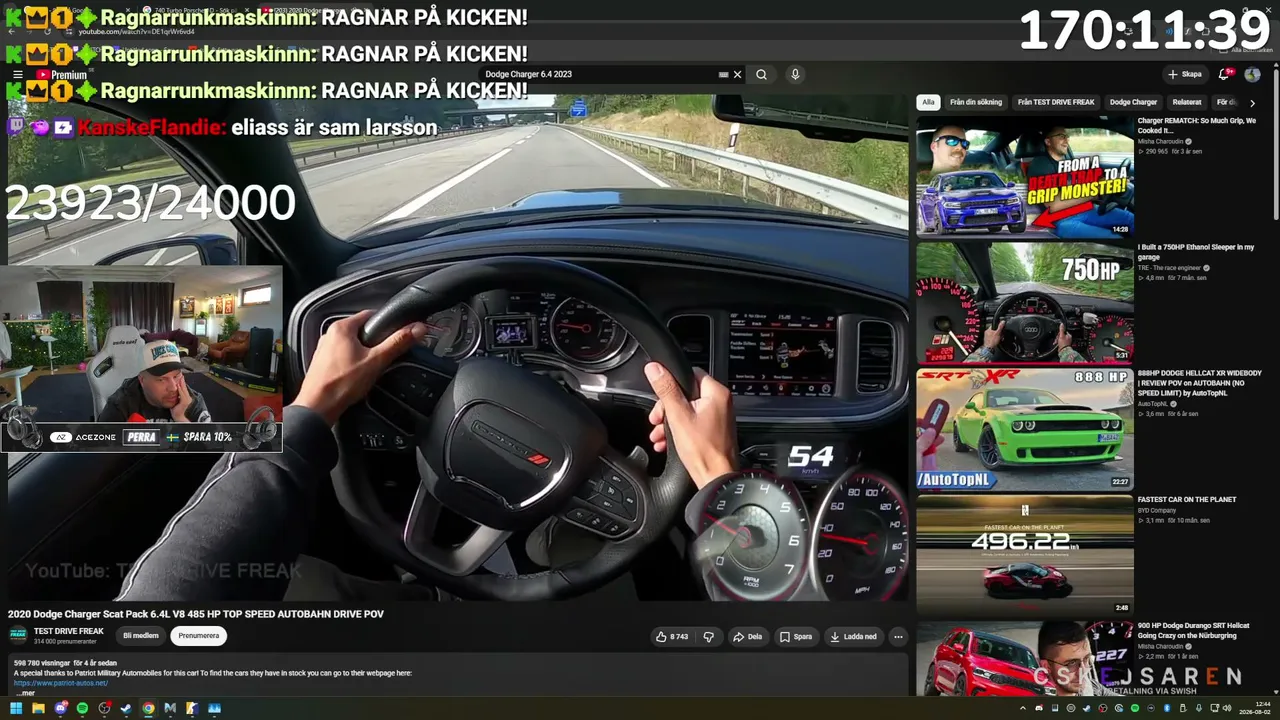Open TEST DRIVE FREAK channel name
This screenshot has height=720, width=1280.
point(69,631)
